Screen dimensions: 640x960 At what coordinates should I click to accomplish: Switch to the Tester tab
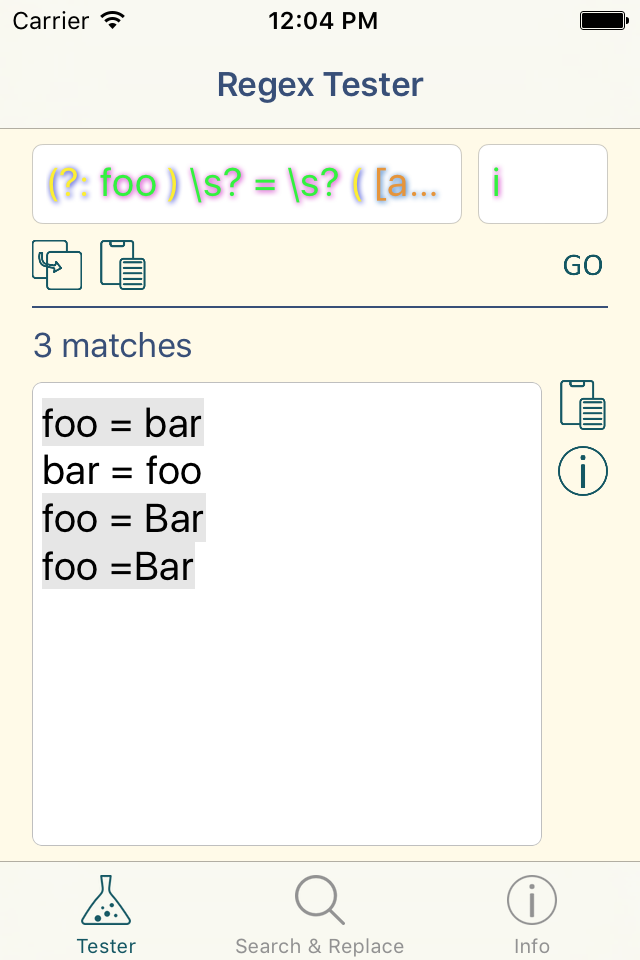(x=106, y=915)
